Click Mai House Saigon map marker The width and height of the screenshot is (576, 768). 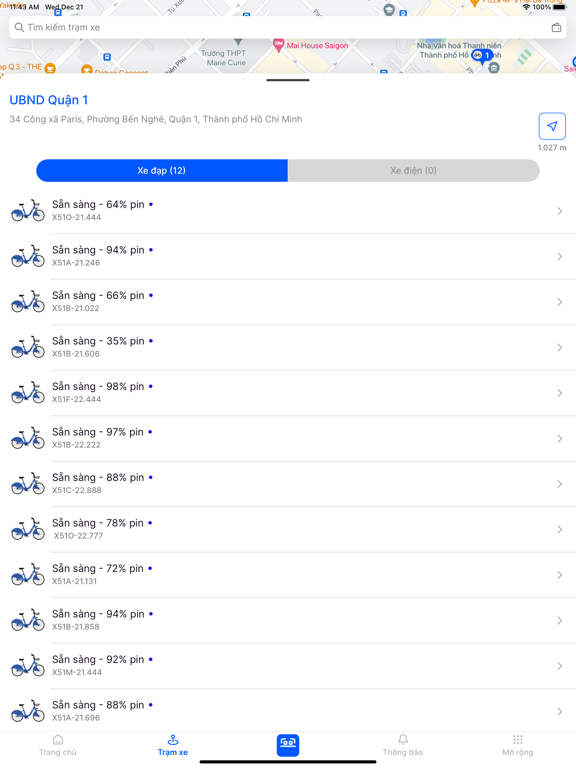pos(278,45)
